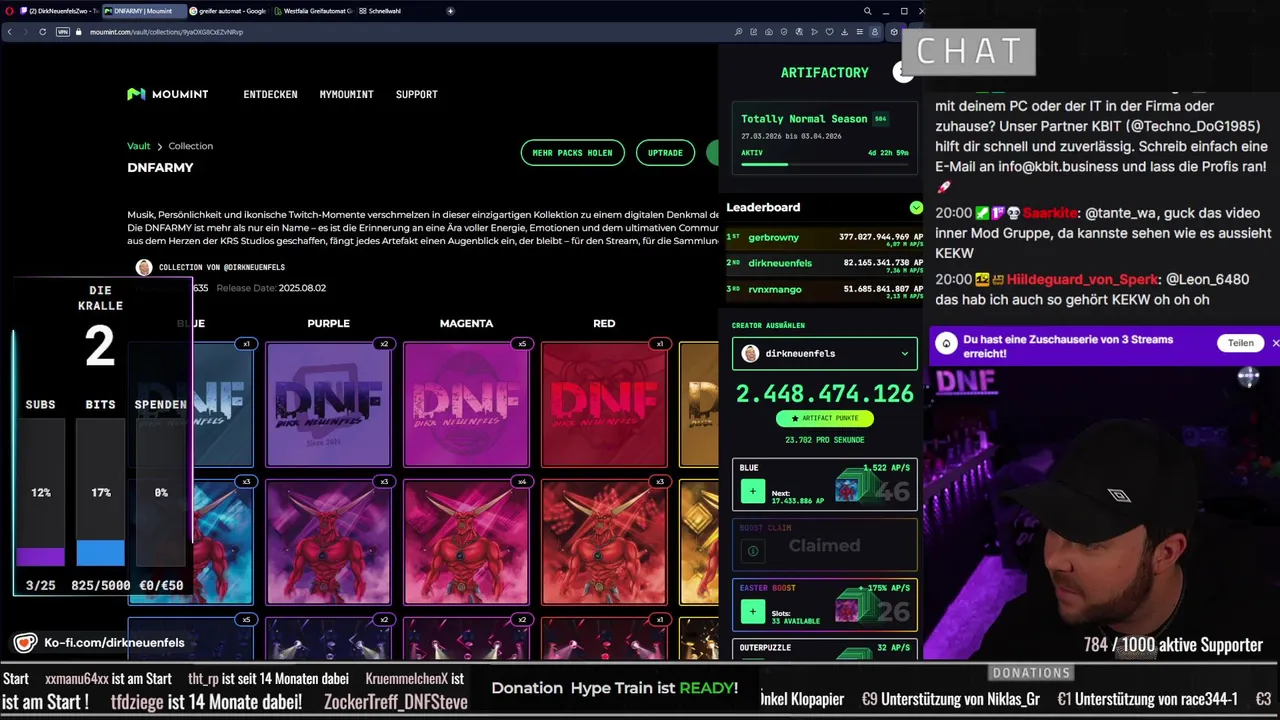This screenshot has width=1280, height=720.
Task: Click the EASTER BOOST plus button
Action: pos(753,610)
